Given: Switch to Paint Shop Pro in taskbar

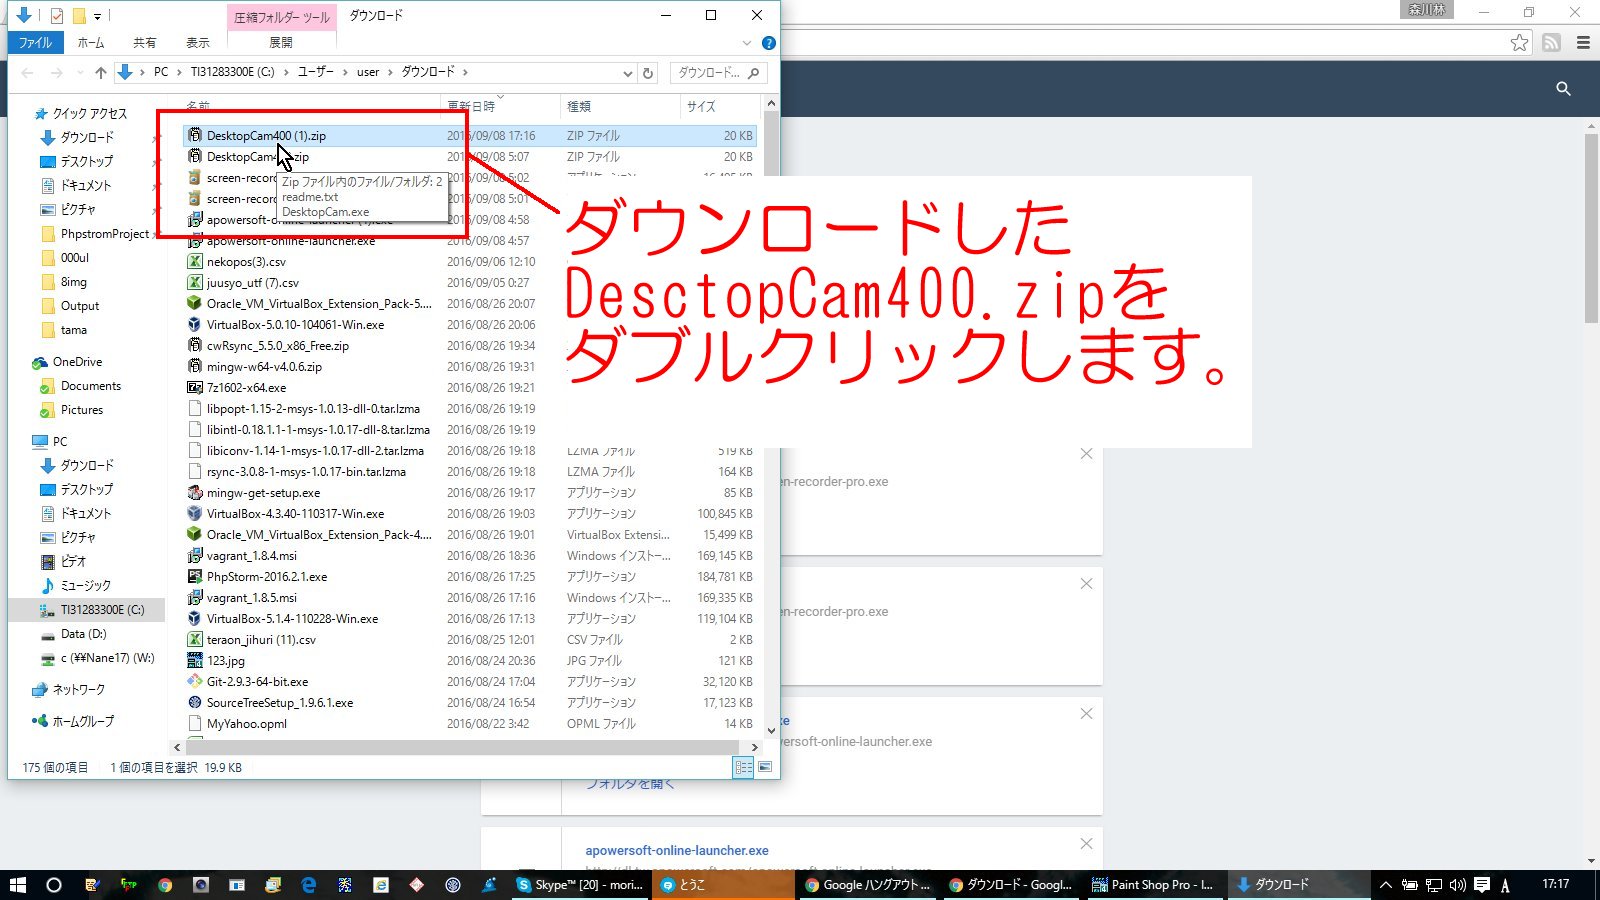Looking at the screenshot, I should [1152, 885].
